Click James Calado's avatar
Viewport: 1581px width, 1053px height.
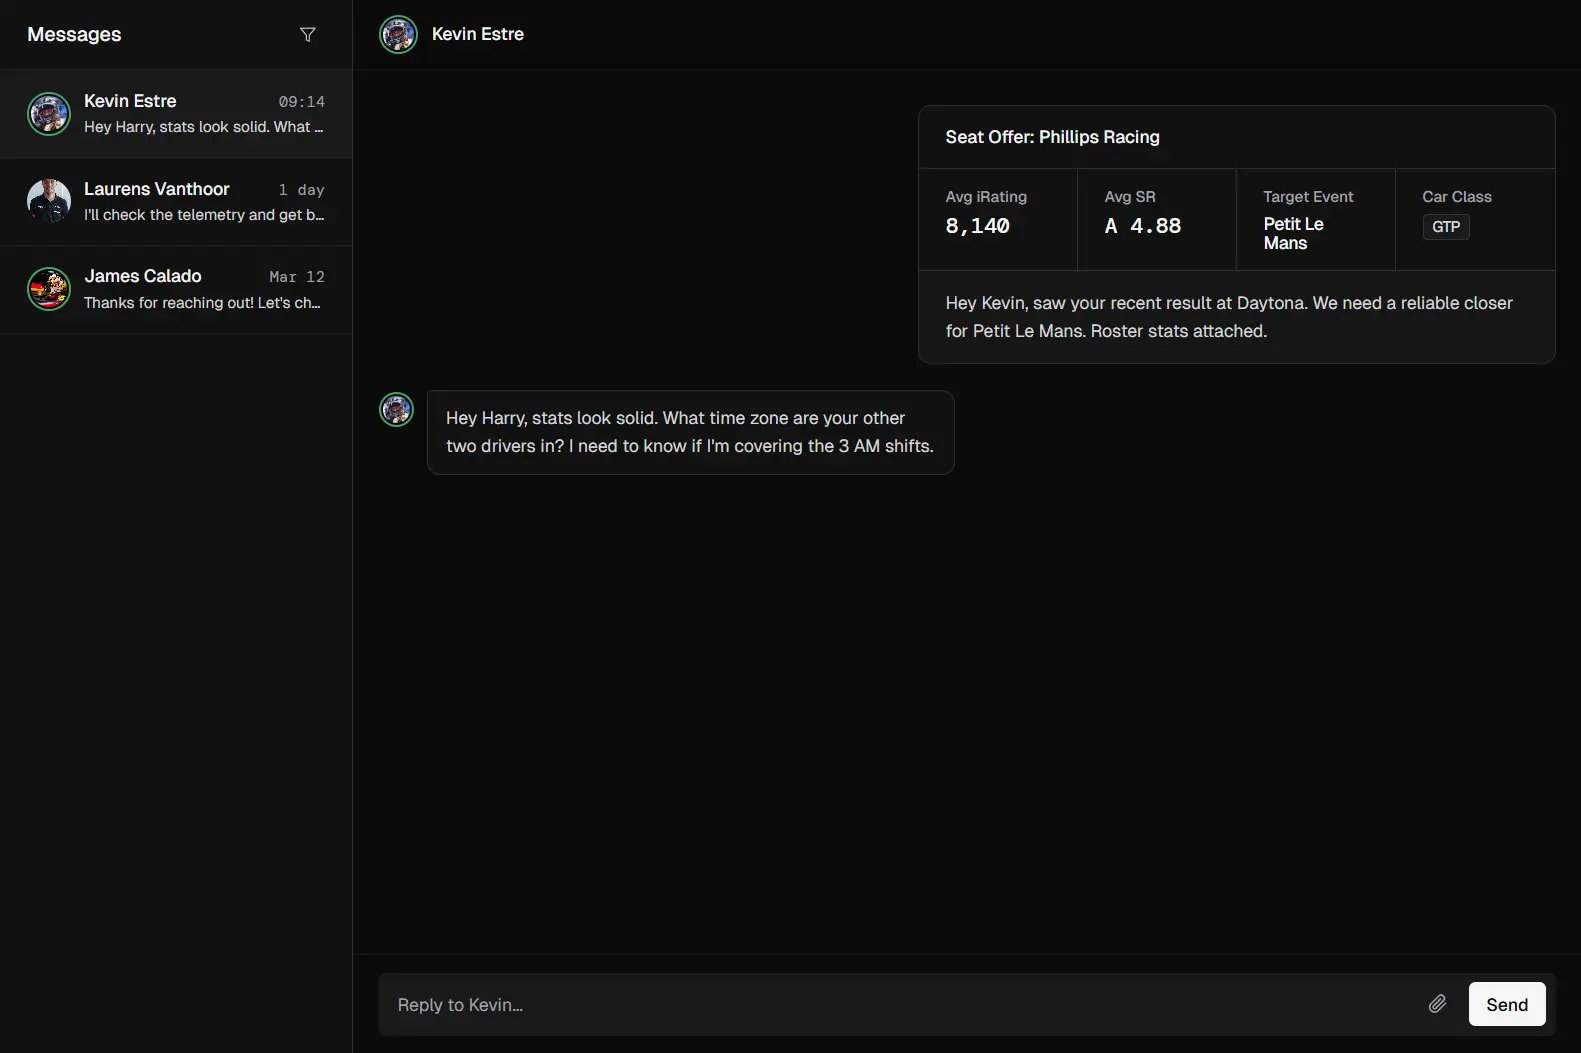pyautogui.click(x=49, y=289)
